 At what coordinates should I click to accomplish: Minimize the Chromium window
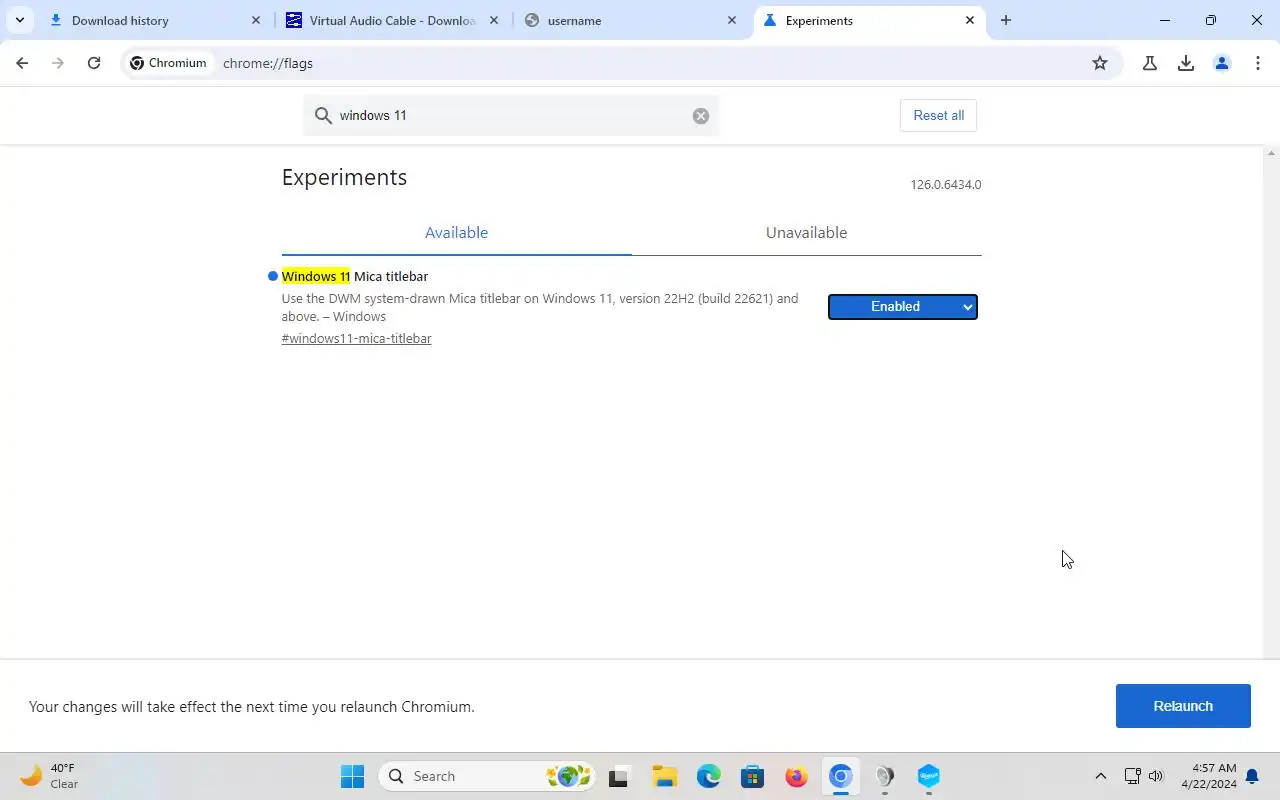click(x=1165, y=20)
